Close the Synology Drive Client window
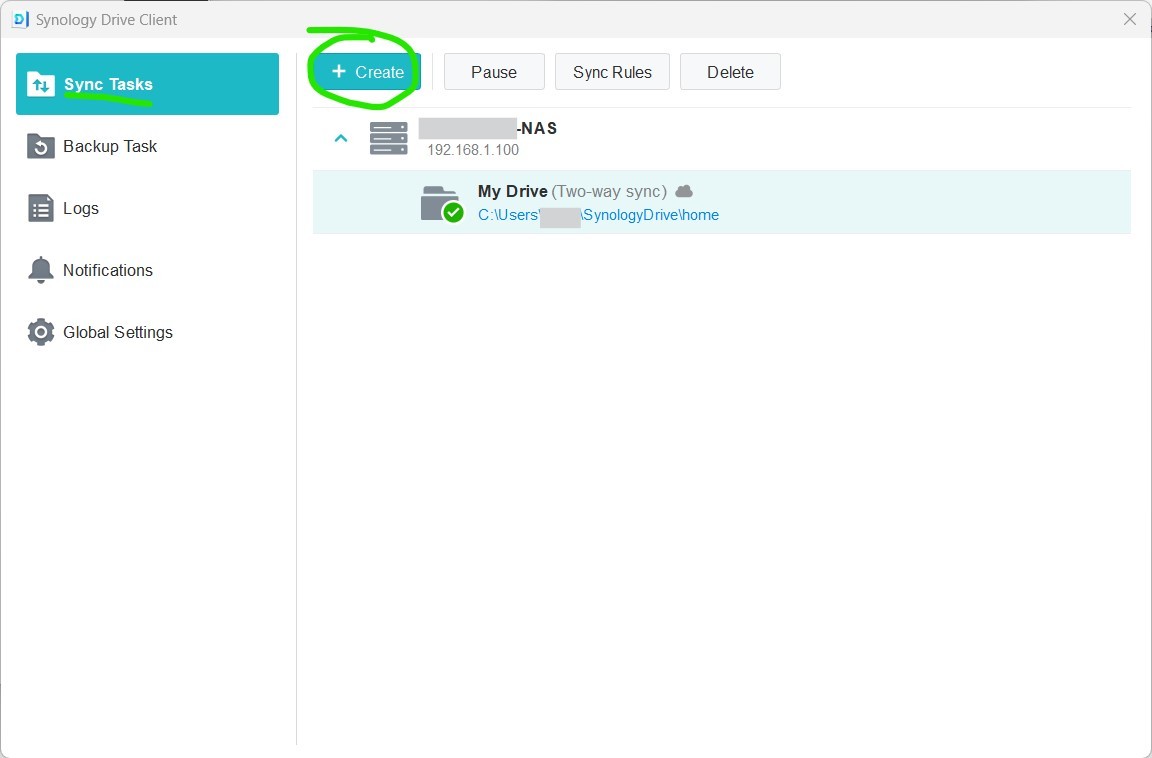The image size is (1152, 758). [x=1130, y=19]
